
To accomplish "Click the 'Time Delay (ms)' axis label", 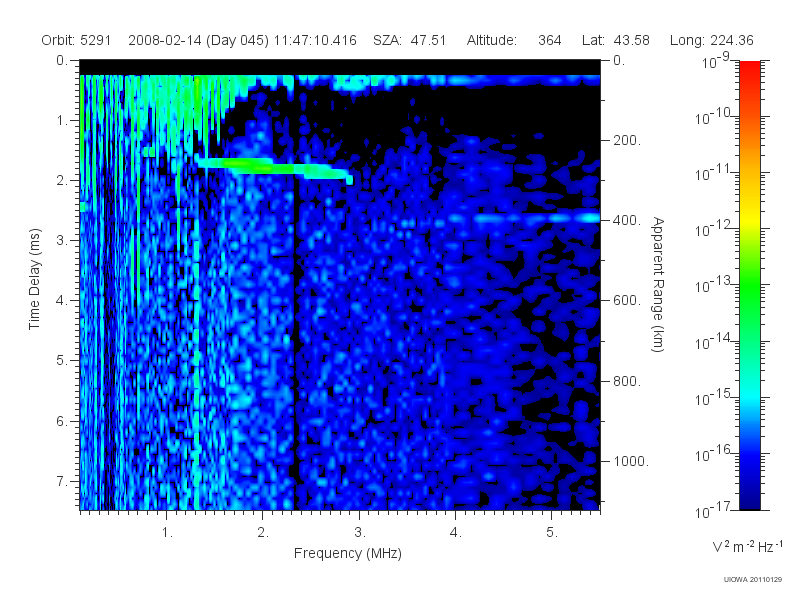I will [34, 279].
